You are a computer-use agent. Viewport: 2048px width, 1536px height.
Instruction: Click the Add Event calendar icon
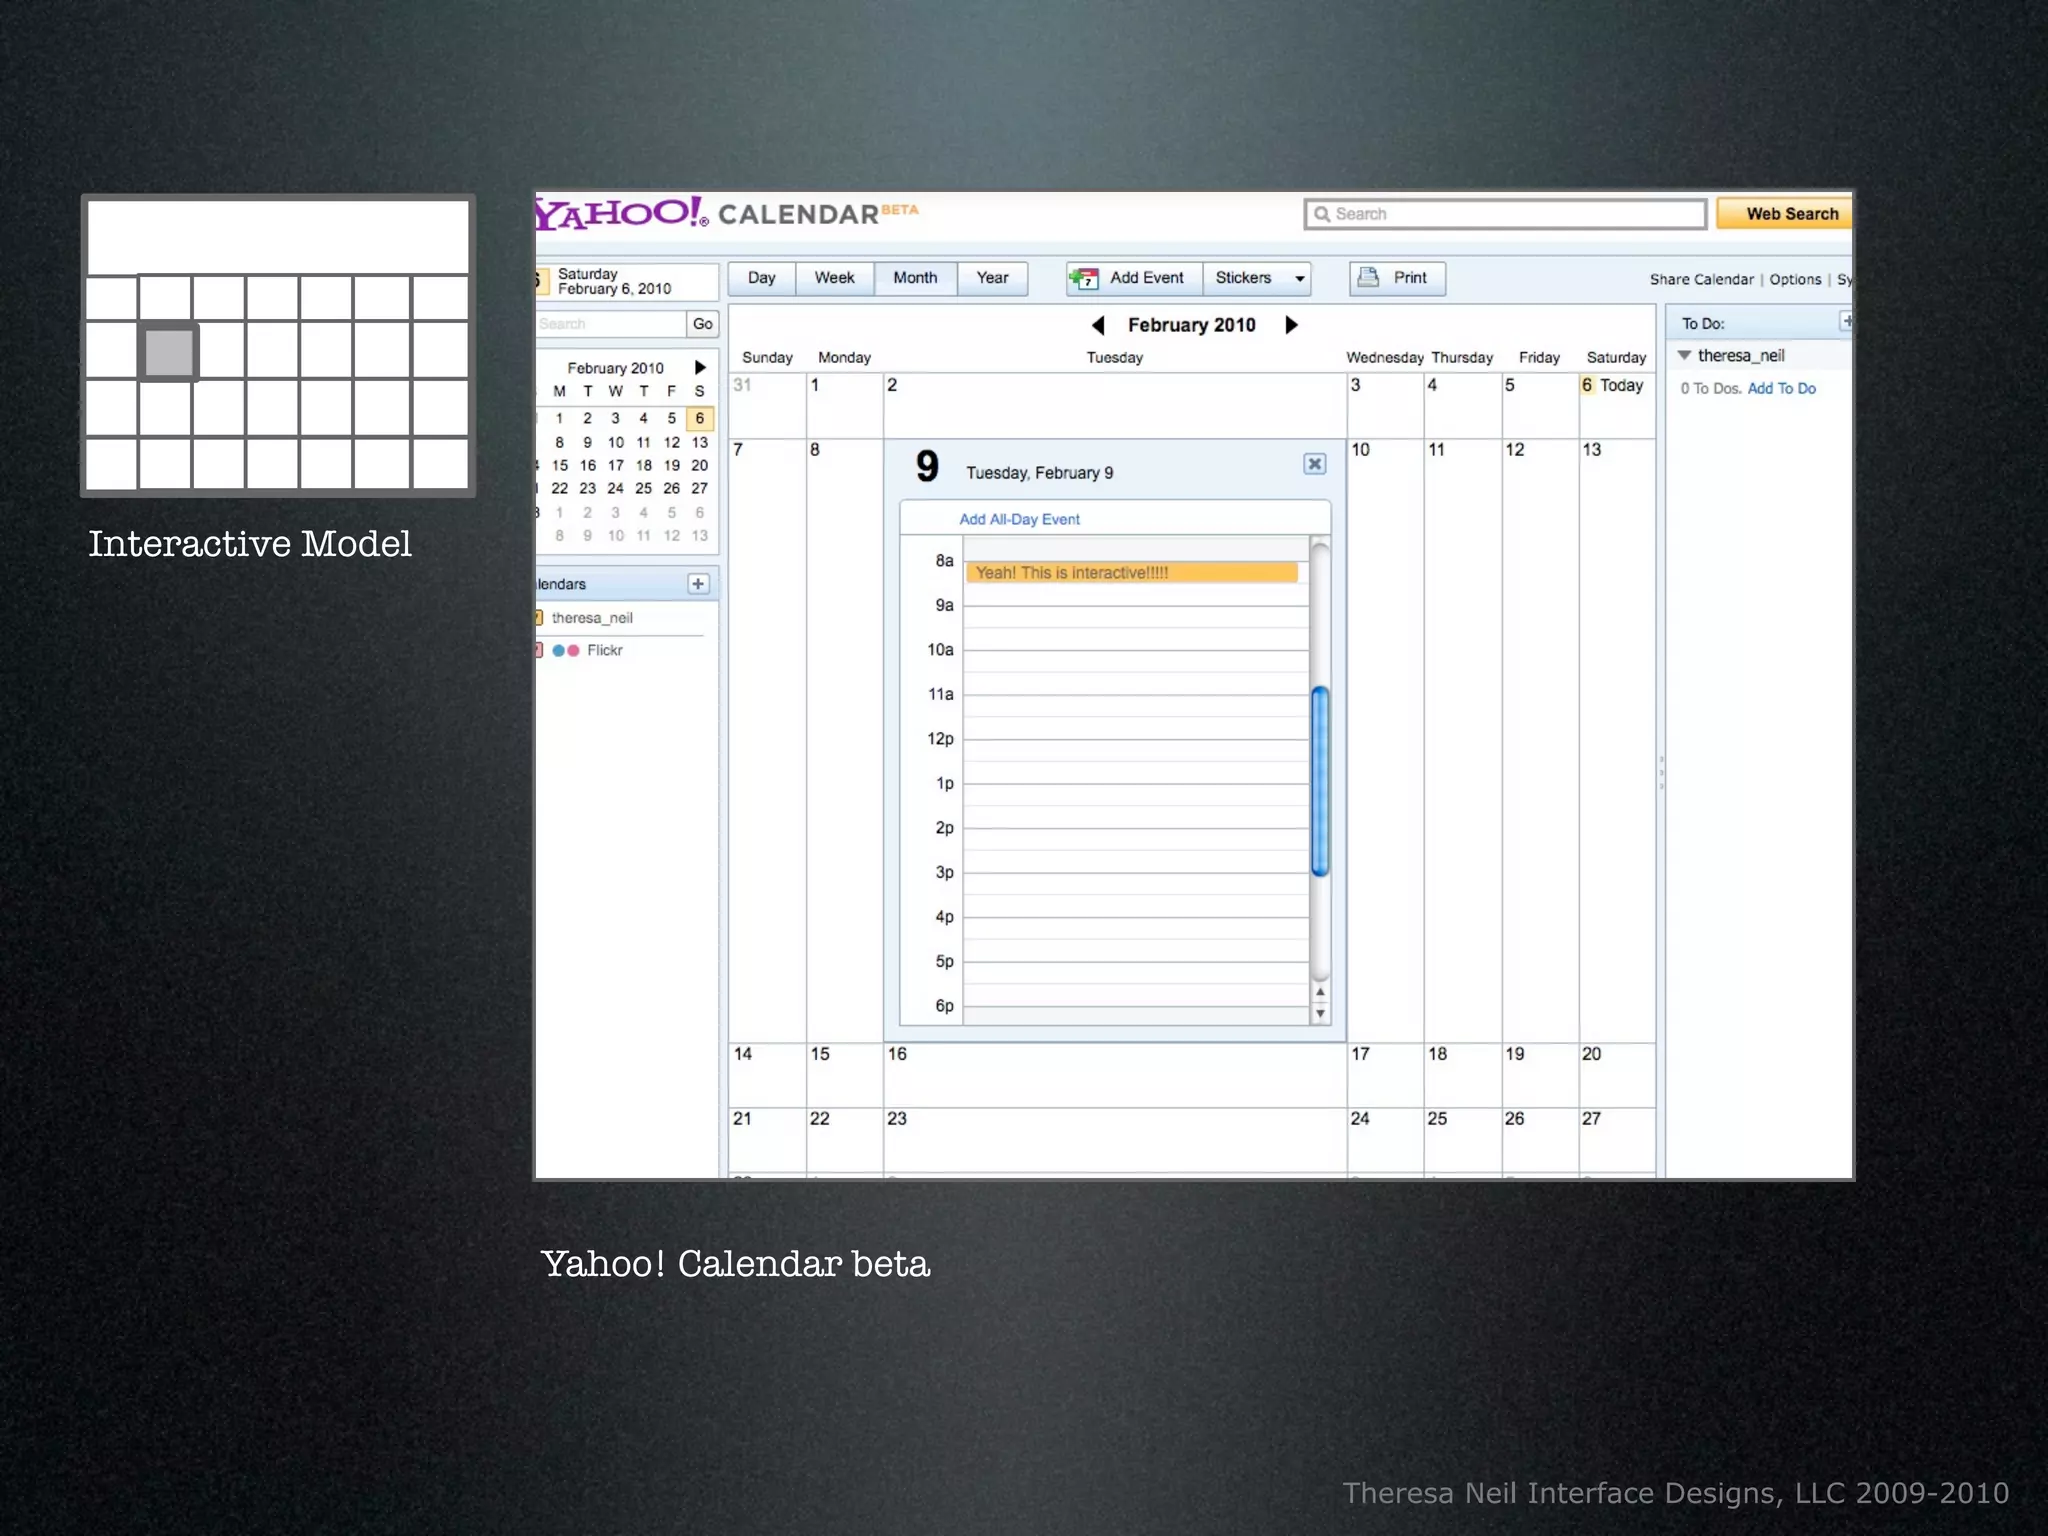(1084, 278)
